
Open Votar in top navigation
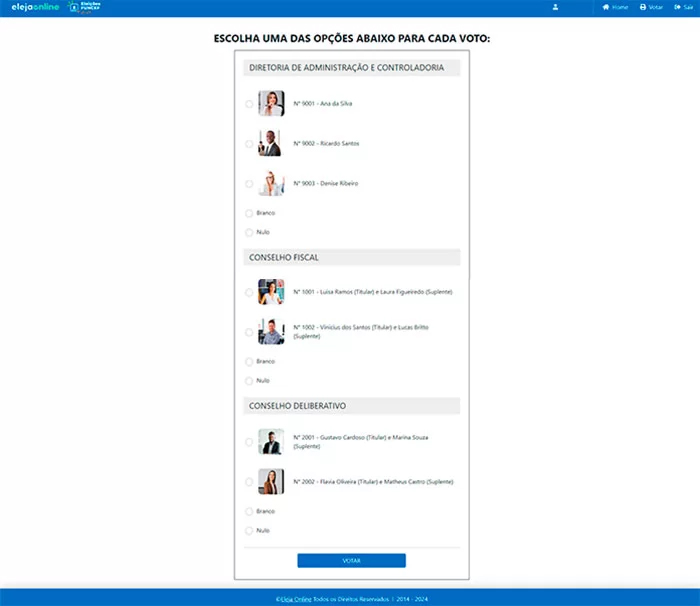coord(651,7)
